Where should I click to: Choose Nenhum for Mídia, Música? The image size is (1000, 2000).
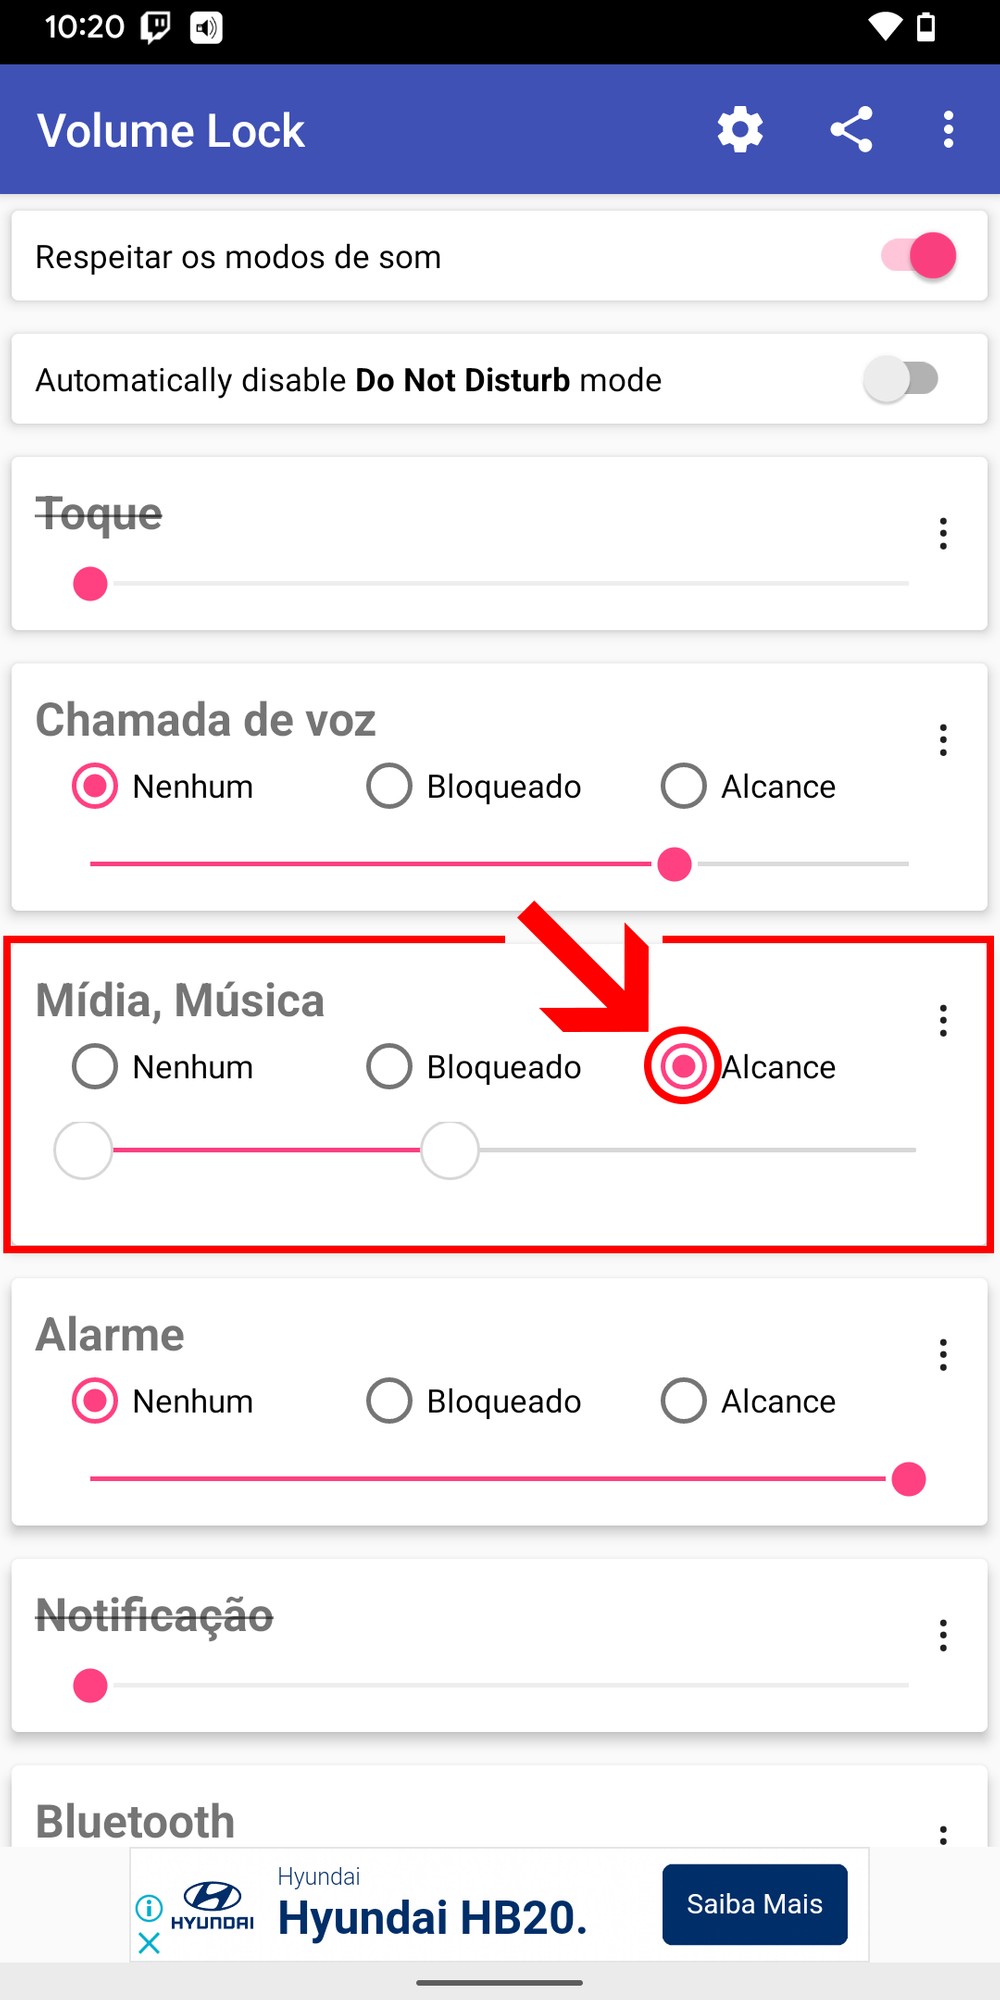(x=95, y=1066)
